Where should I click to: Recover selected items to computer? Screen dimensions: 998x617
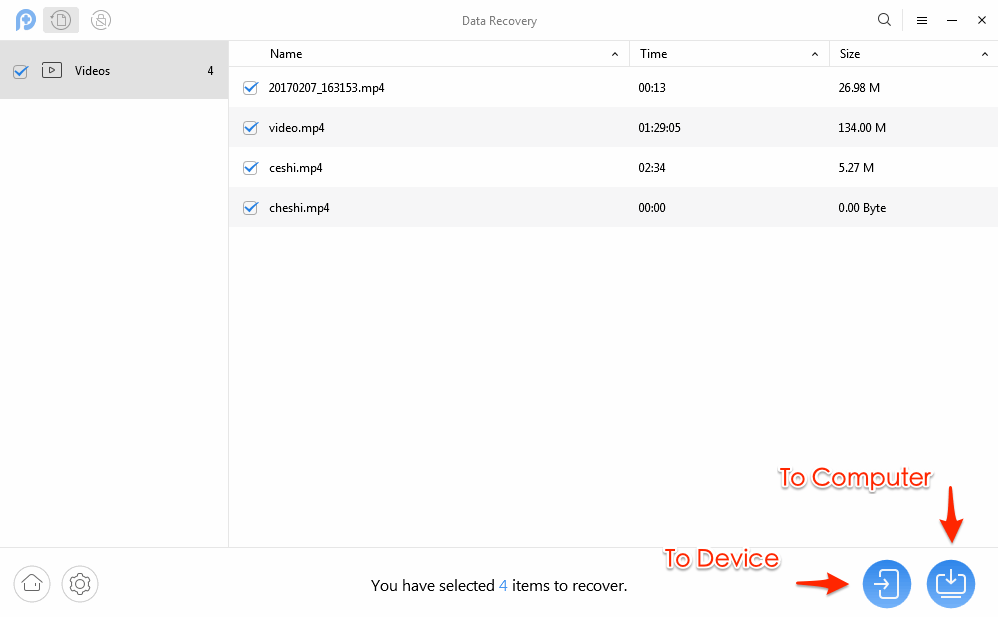[950, 583]
